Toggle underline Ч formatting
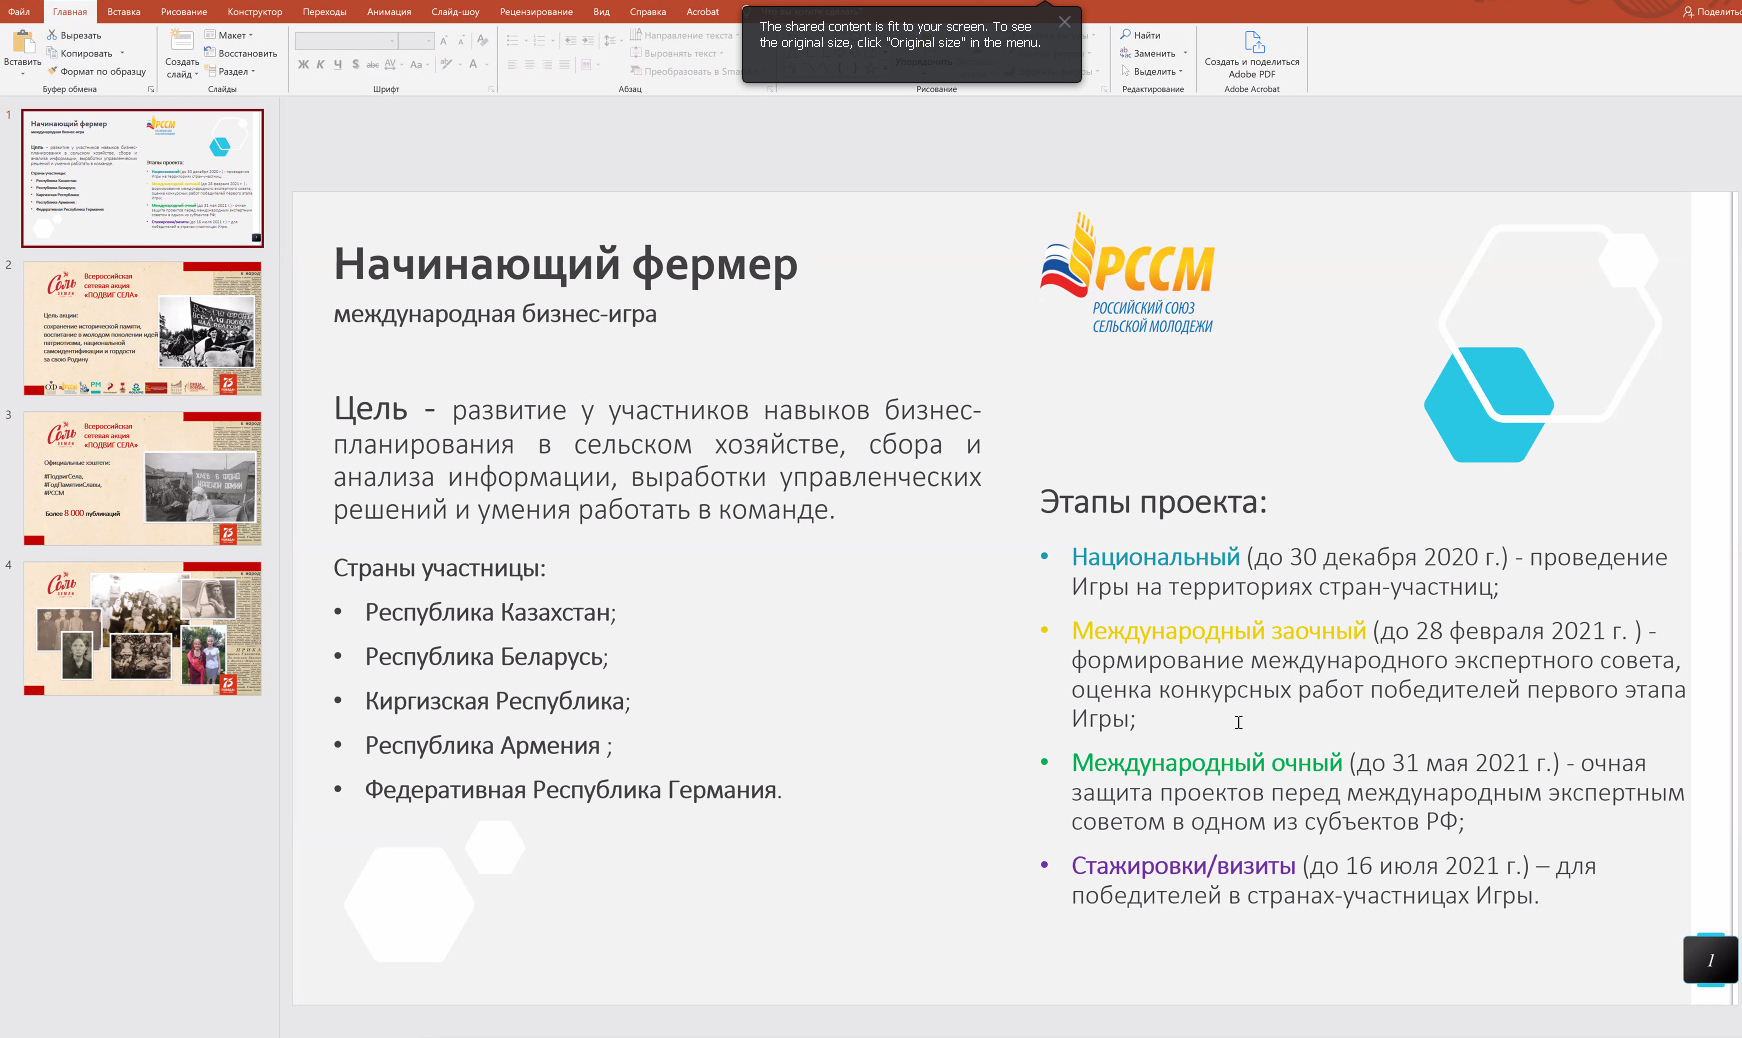This screenshot has height=1038, width=1742. point(338,64)
